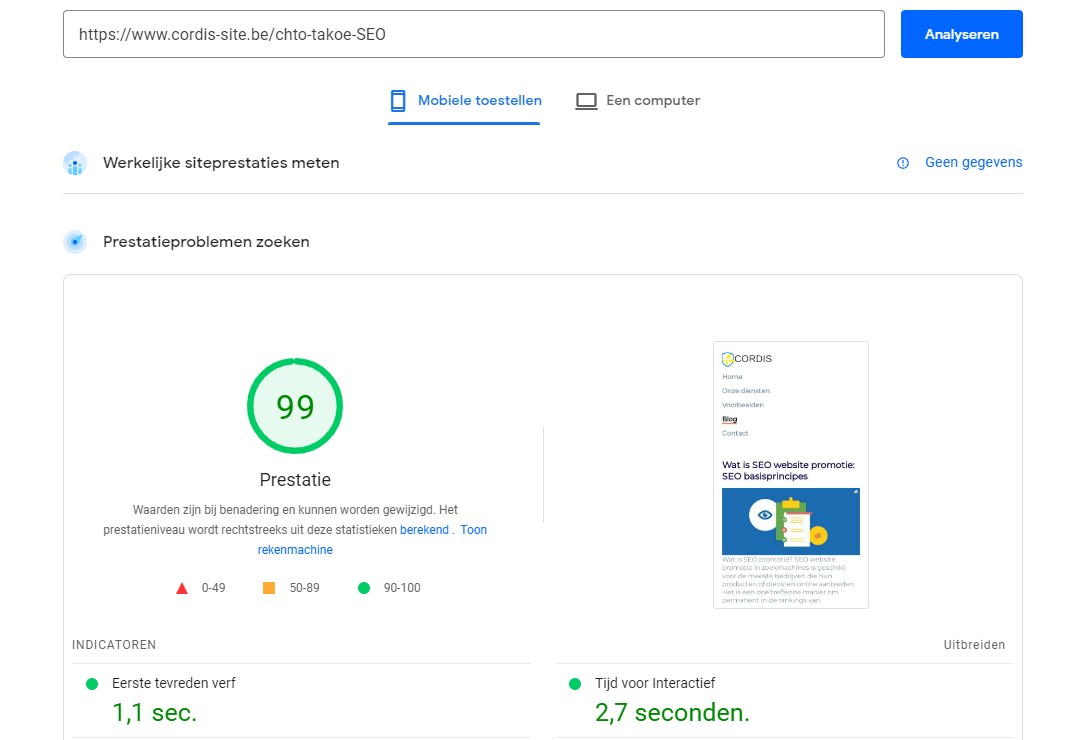The image size is (1085, 740).
Task: Click the red triangle 0-49 legend icon
Action: coord(182,588)
